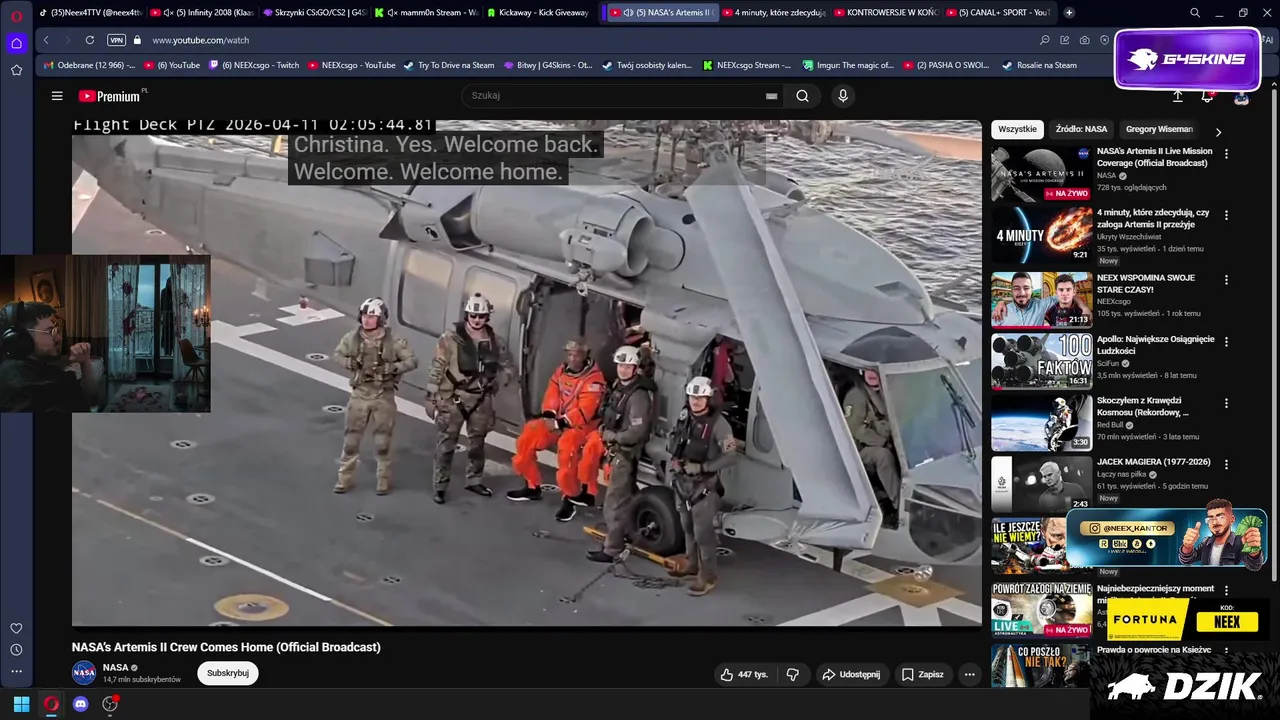This screenshot has width=1280, height=720.
Task: Go back with browser back arrow
Action: point(46,40)
